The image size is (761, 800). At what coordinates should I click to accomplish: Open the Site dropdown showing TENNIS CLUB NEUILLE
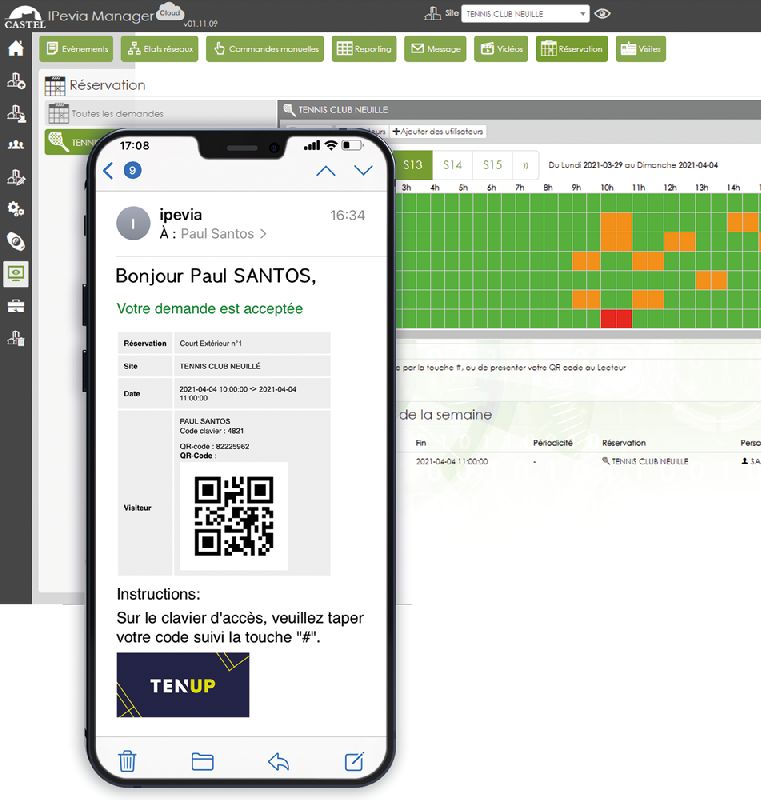point(524,14)
